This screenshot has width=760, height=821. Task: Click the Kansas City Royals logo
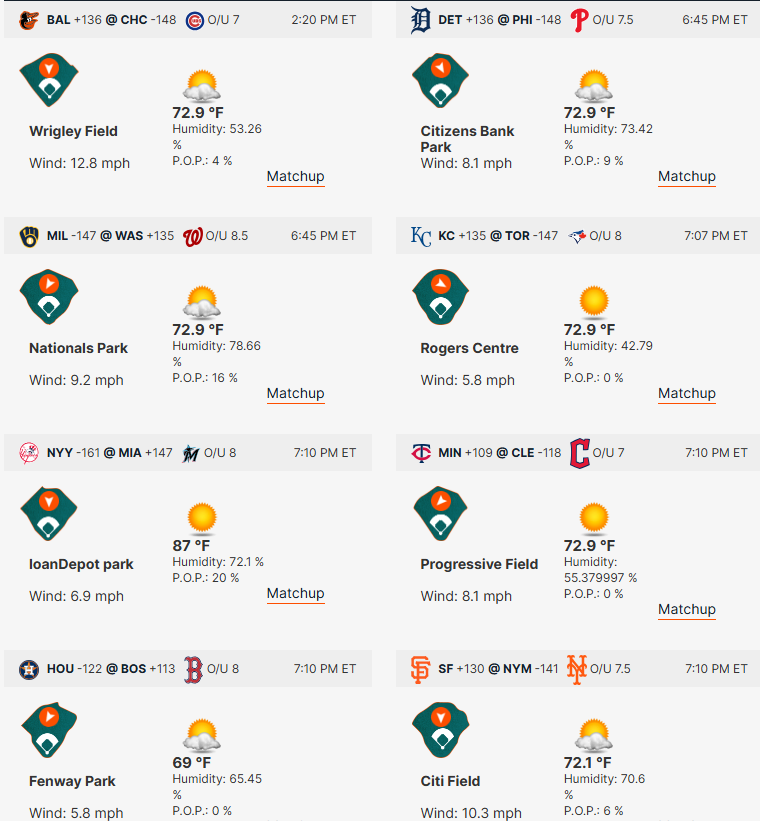coord(421,237)
